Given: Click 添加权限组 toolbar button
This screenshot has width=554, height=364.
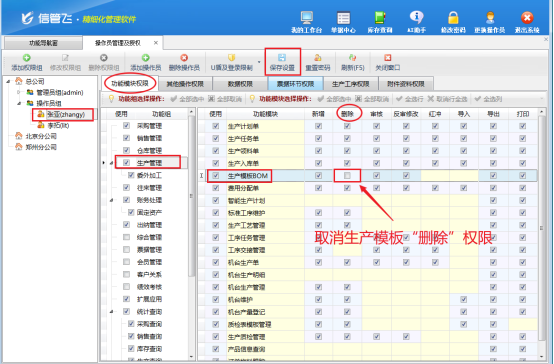Looking at the screenshot, I should click(x=26, y=63).
